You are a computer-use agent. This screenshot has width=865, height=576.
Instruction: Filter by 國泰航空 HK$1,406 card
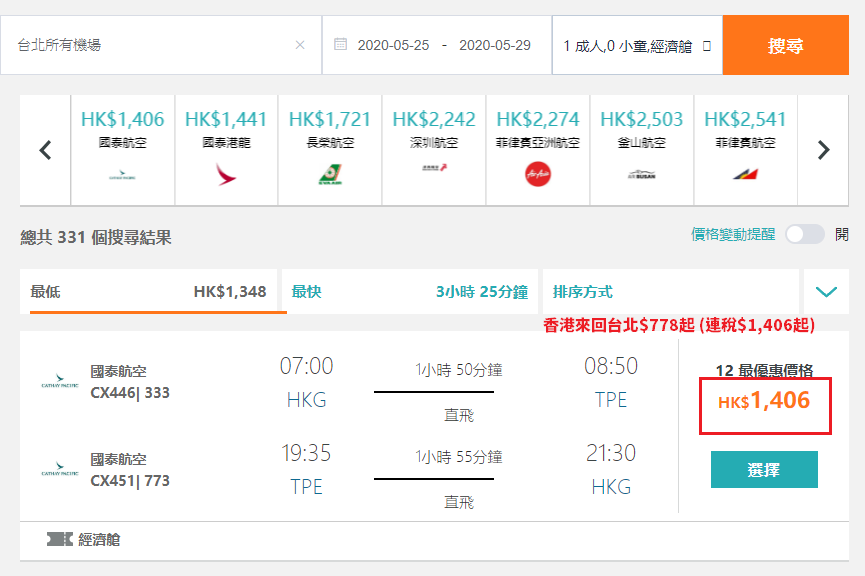coord(122,150)
